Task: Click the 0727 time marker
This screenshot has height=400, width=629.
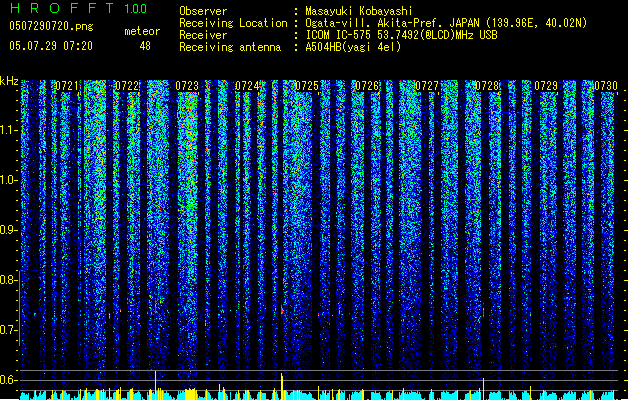Action: [x=427, y=86]
